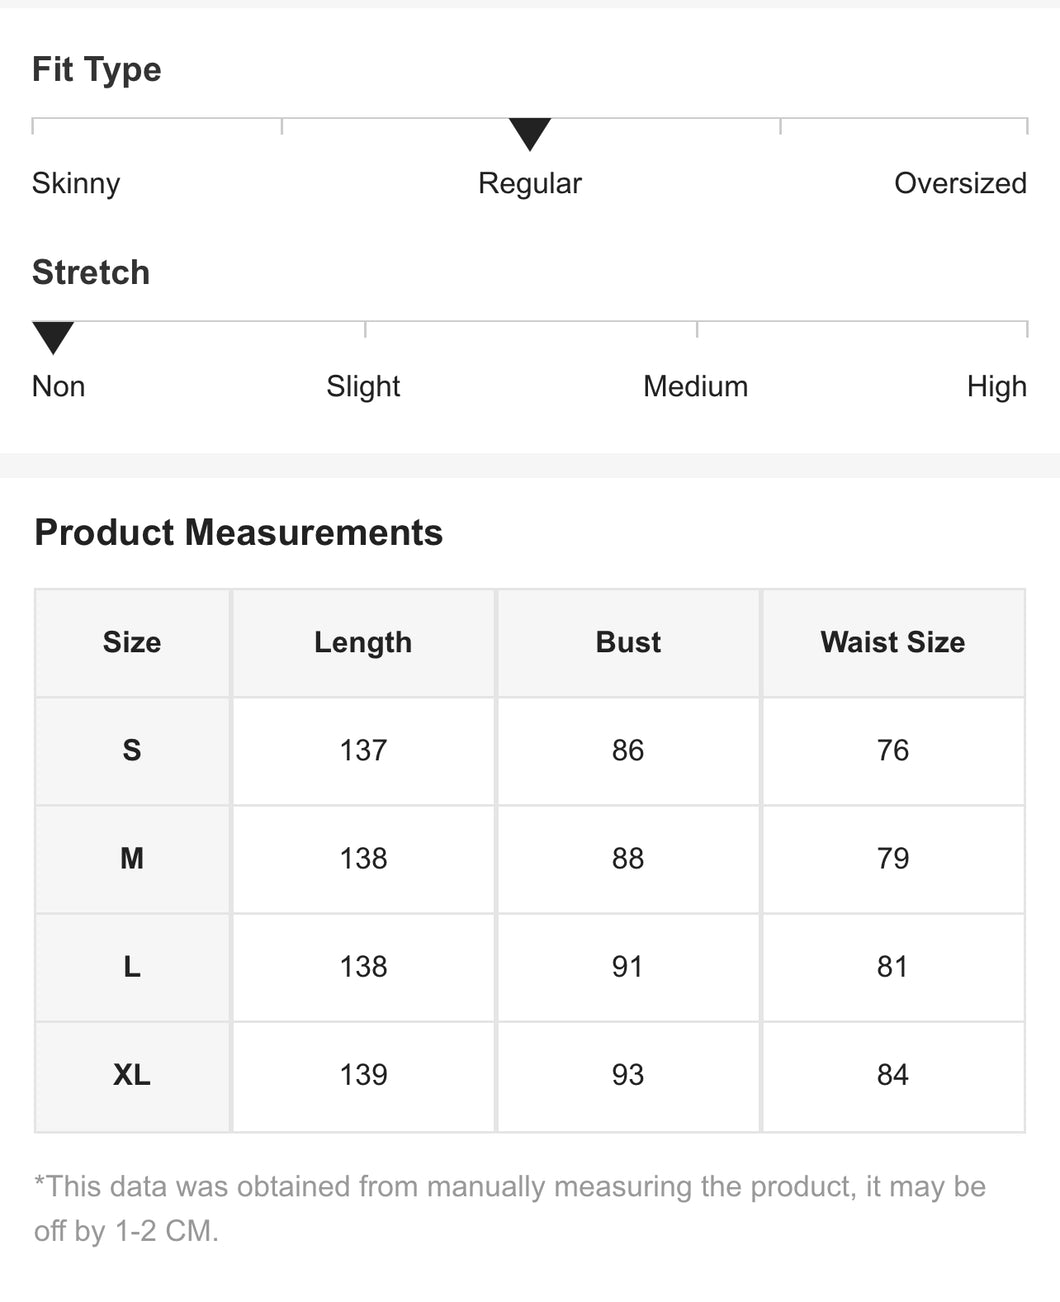Select the Regular fit label

(530, 183)
